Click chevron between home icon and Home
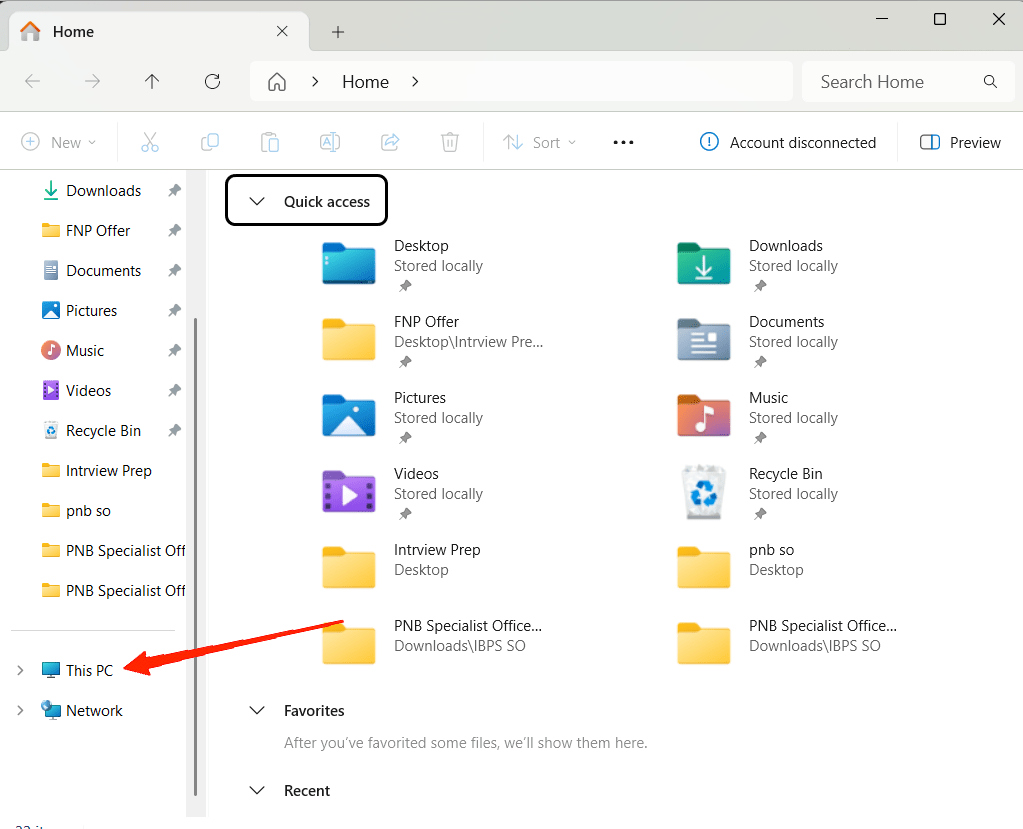The width and height of the screenshot is (1023, 829). 315,82
